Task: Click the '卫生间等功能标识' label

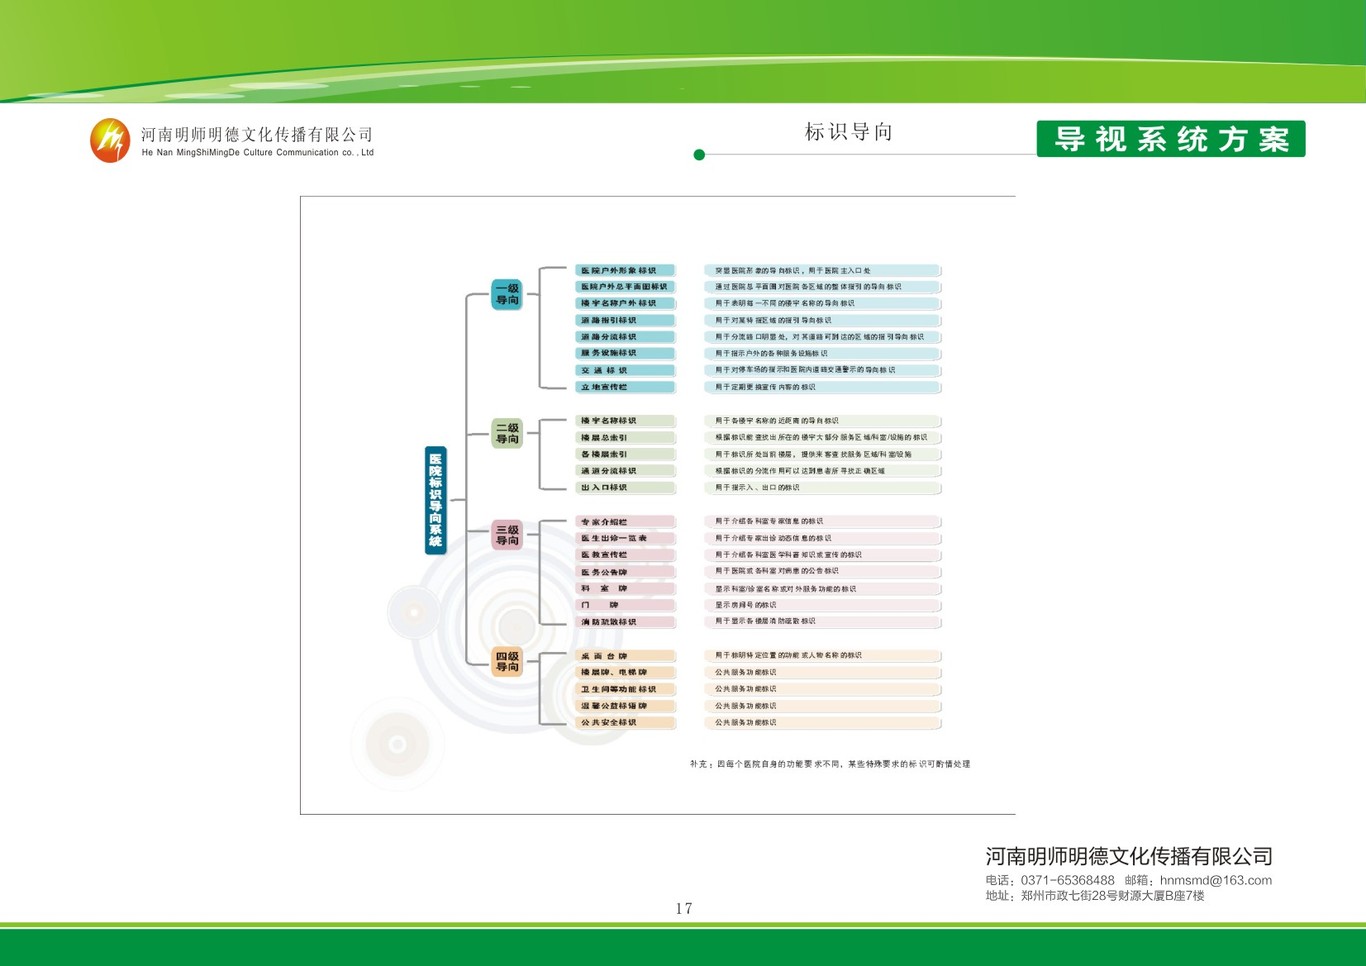Action: (625, 689)
